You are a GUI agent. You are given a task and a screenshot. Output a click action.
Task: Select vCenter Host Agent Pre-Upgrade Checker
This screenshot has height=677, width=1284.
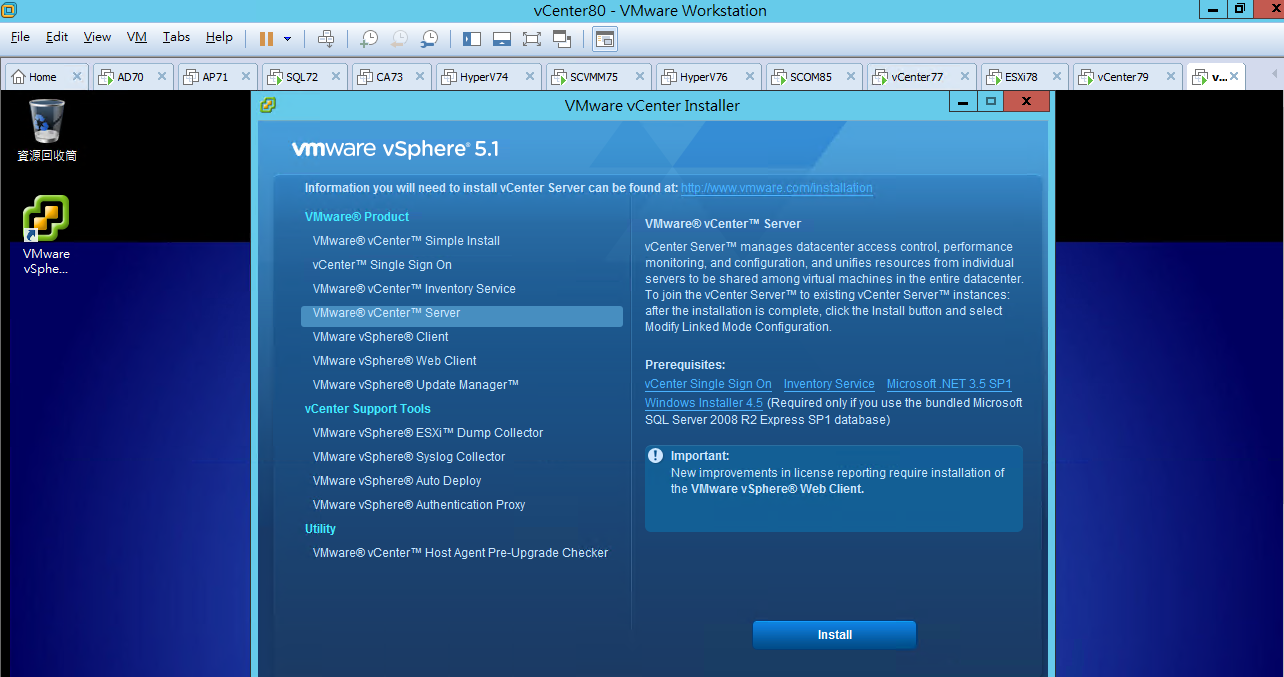(x=460, y=553)
